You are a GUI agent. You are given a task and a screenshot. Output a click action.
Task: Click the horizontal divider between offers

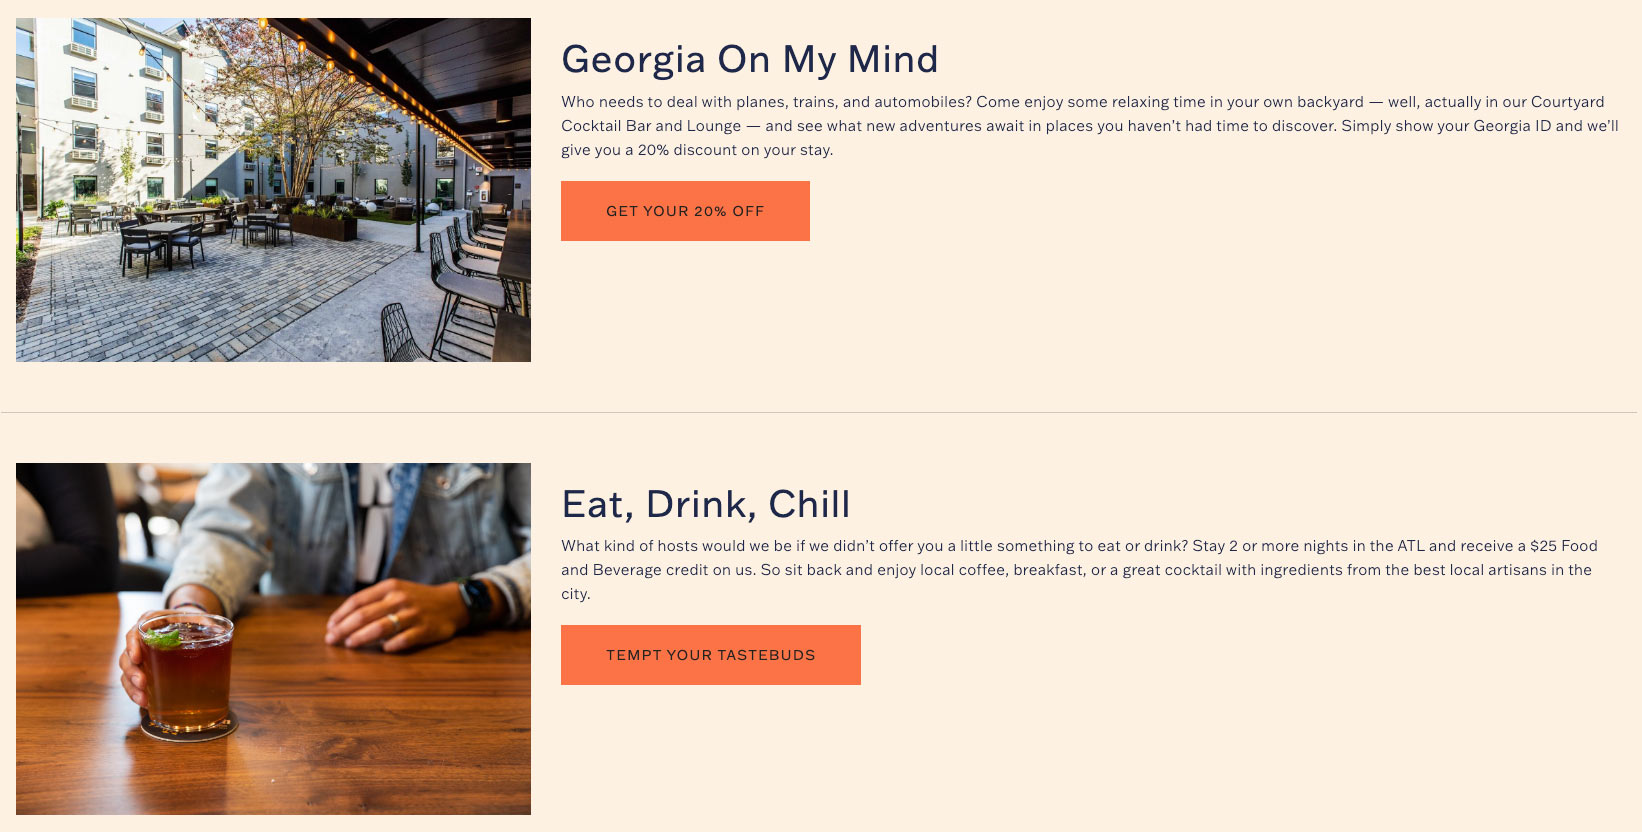(x=820, y=412)
